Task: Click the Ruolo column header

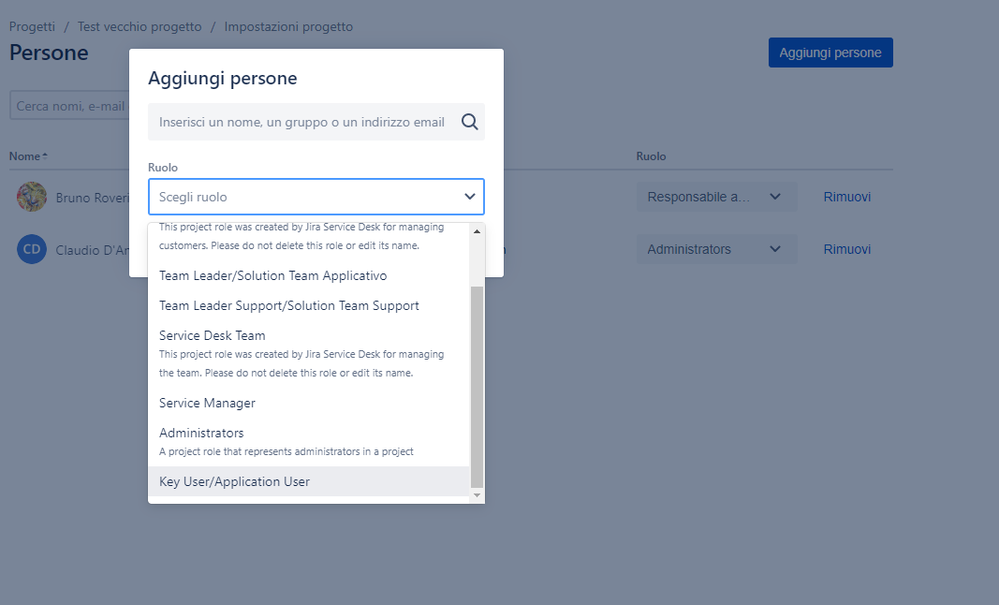Action: click(x=650, y=156)
